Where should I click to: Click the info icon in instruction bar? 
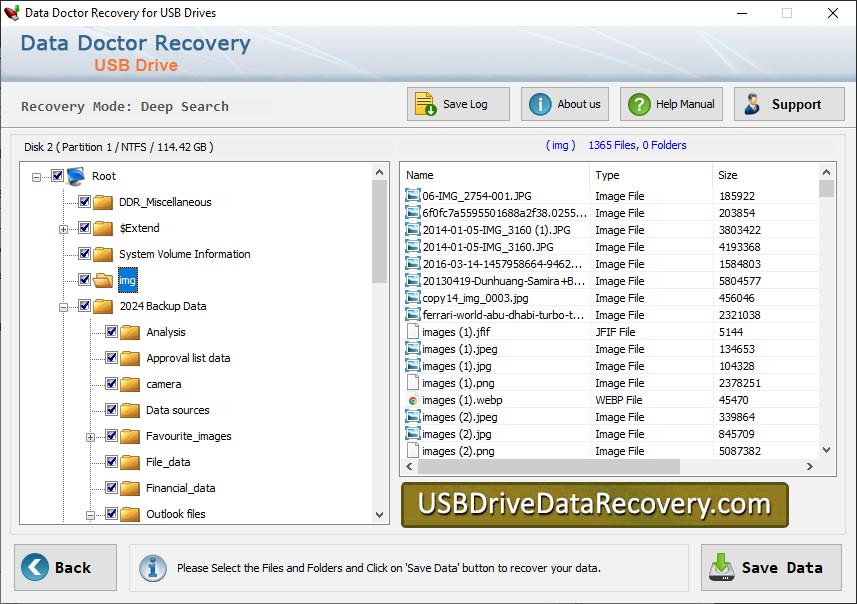click(152, 567)
